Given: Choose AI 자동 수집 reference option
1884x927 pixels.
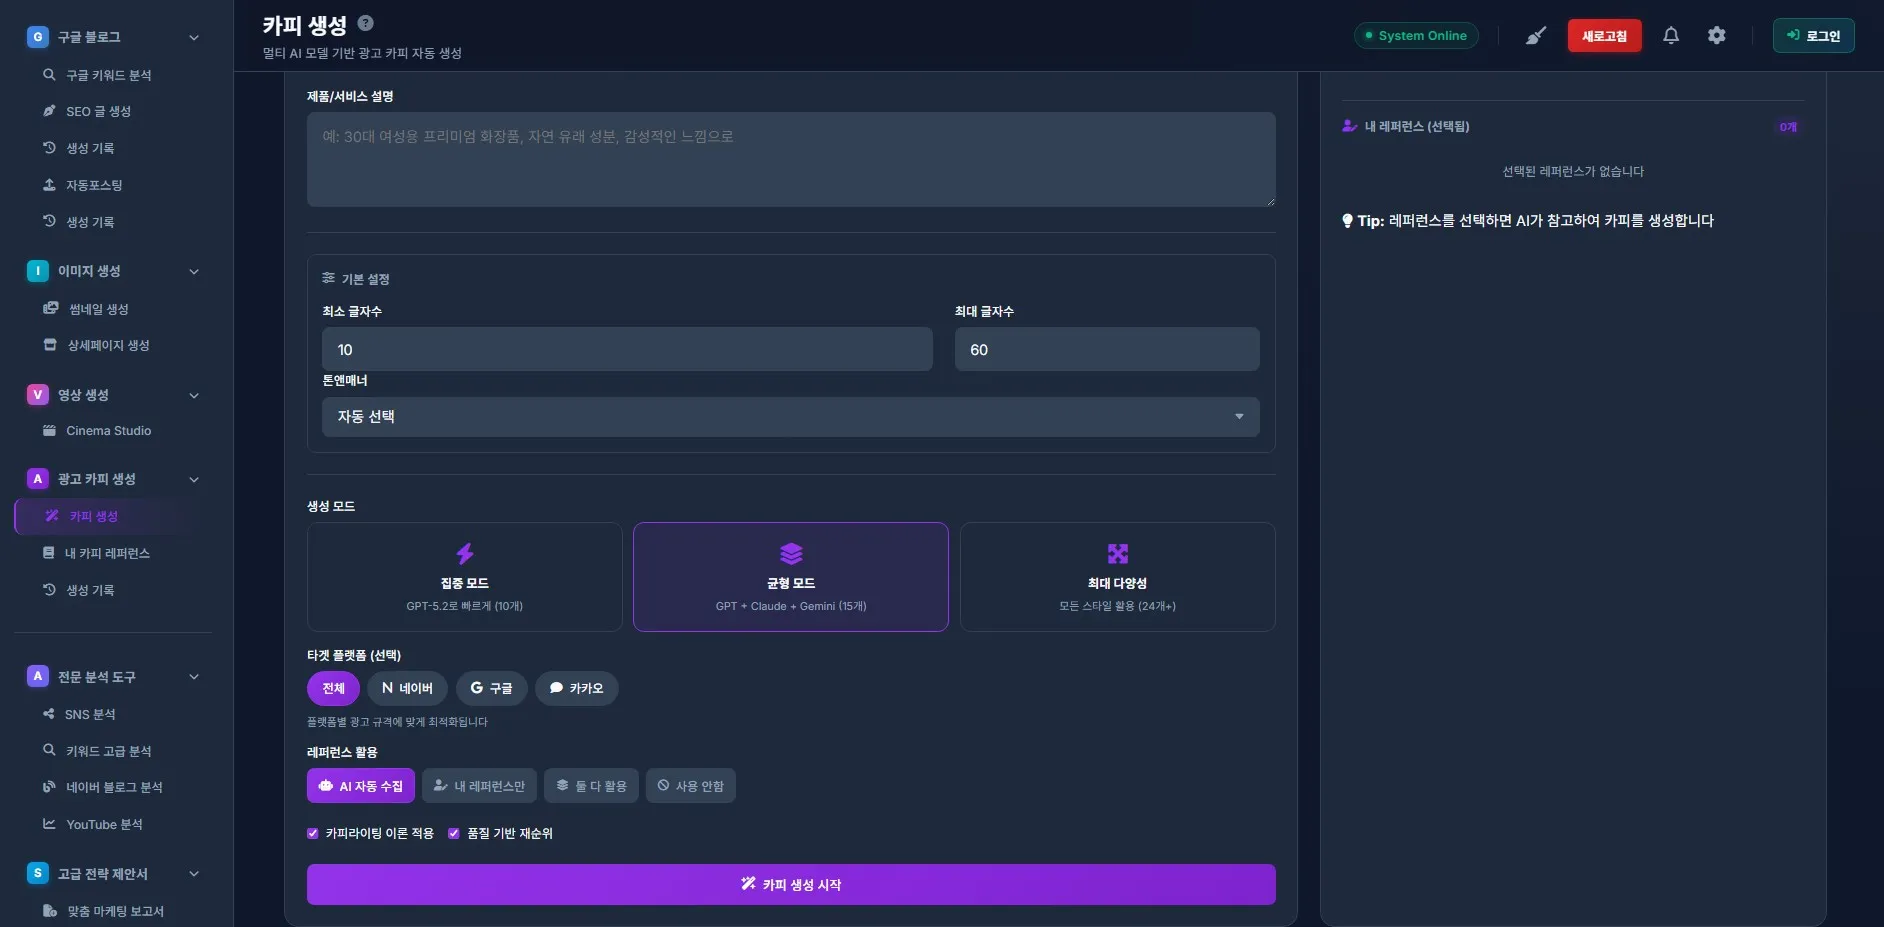Looking at the screenshot, I should tap(361, 786).
